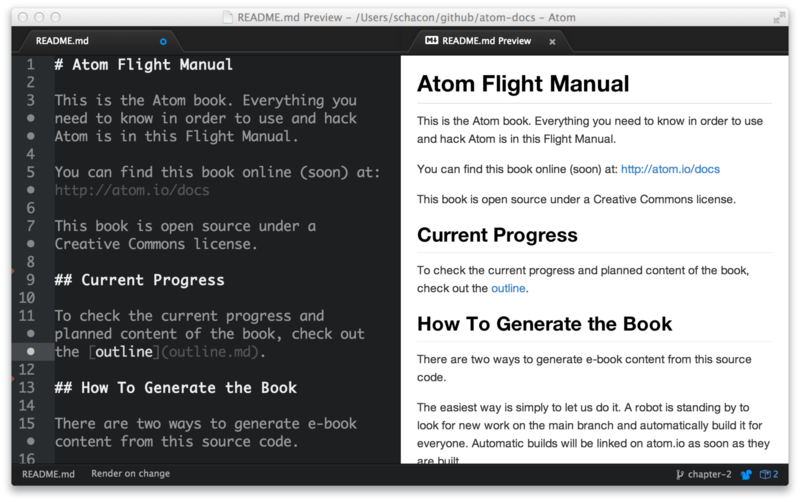Click the highlighted outline text in editor

[123, 352]
